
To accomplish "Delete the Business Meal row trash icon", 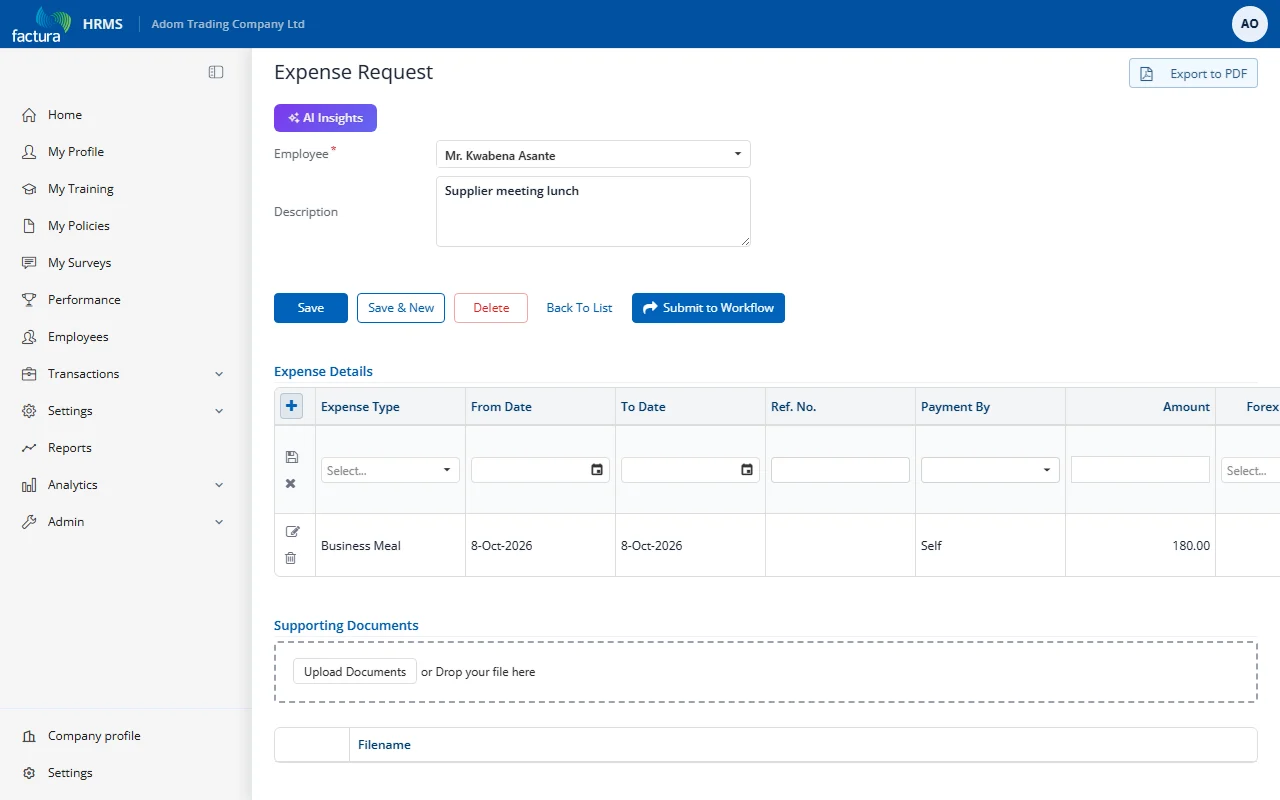I will (291, 558).
